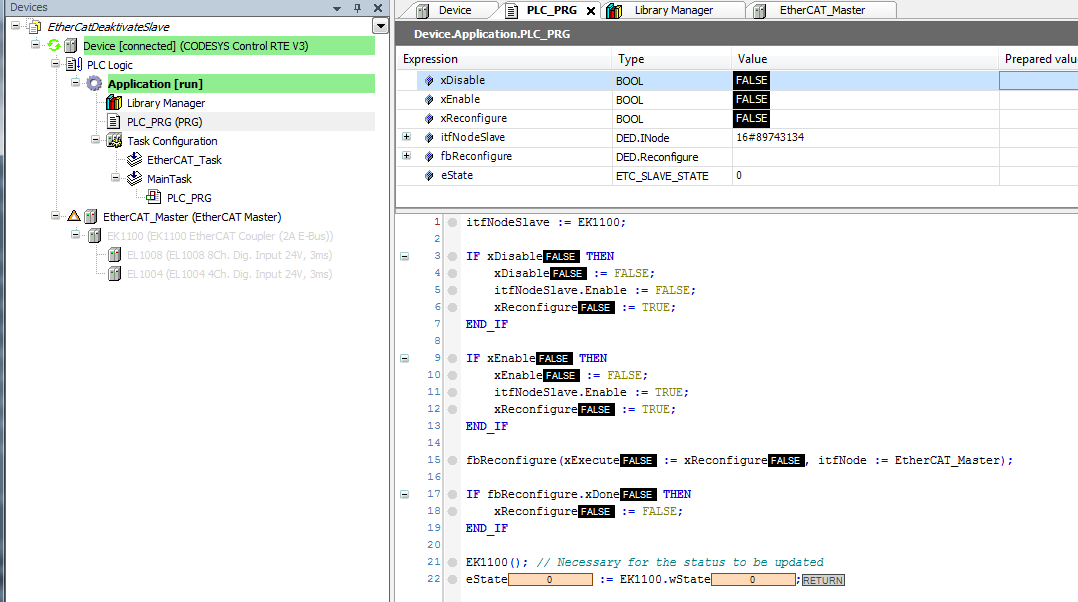Click the MainTask icon in device tree
The height and width of the screenshot is (602, 1078).
pos(134,179)
